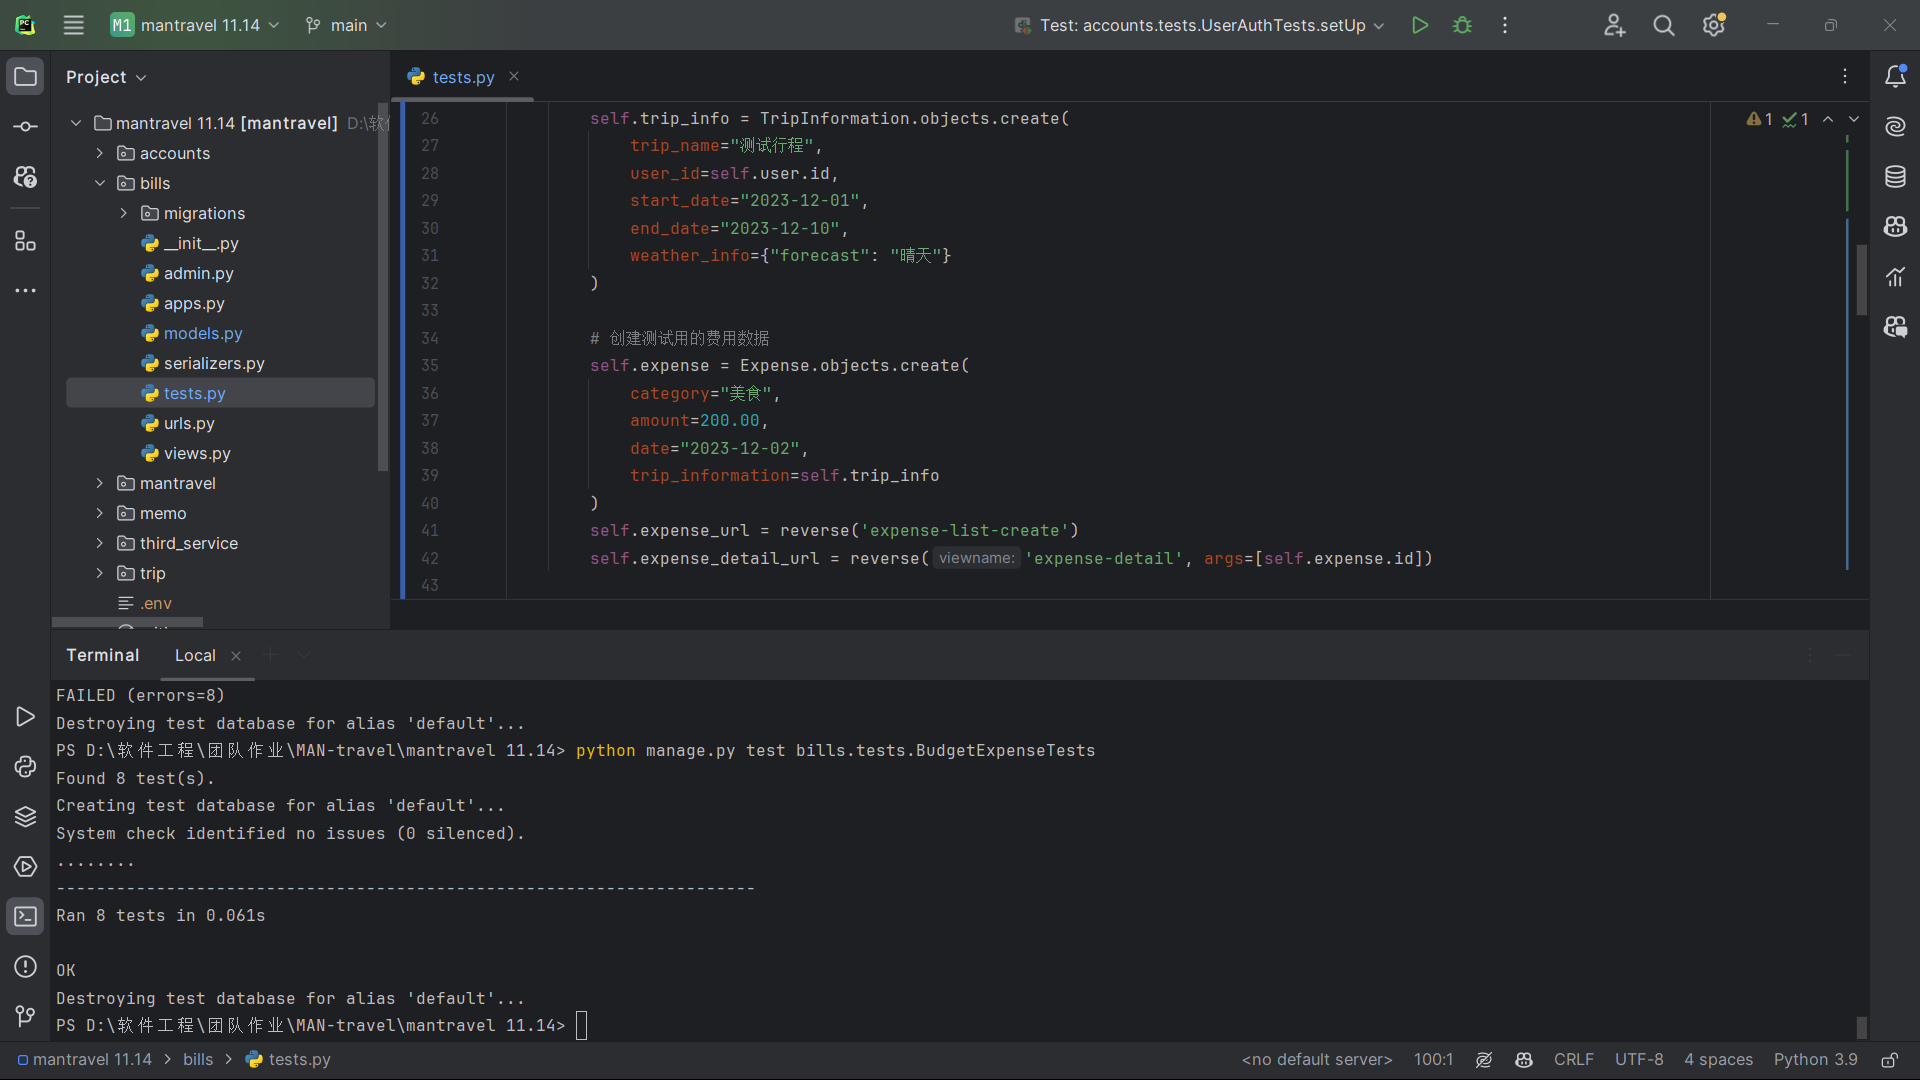This screenshot has height=1080, width=1920.
Task: Open Search Everywhere magnifier
Action: coord(1663,25)
